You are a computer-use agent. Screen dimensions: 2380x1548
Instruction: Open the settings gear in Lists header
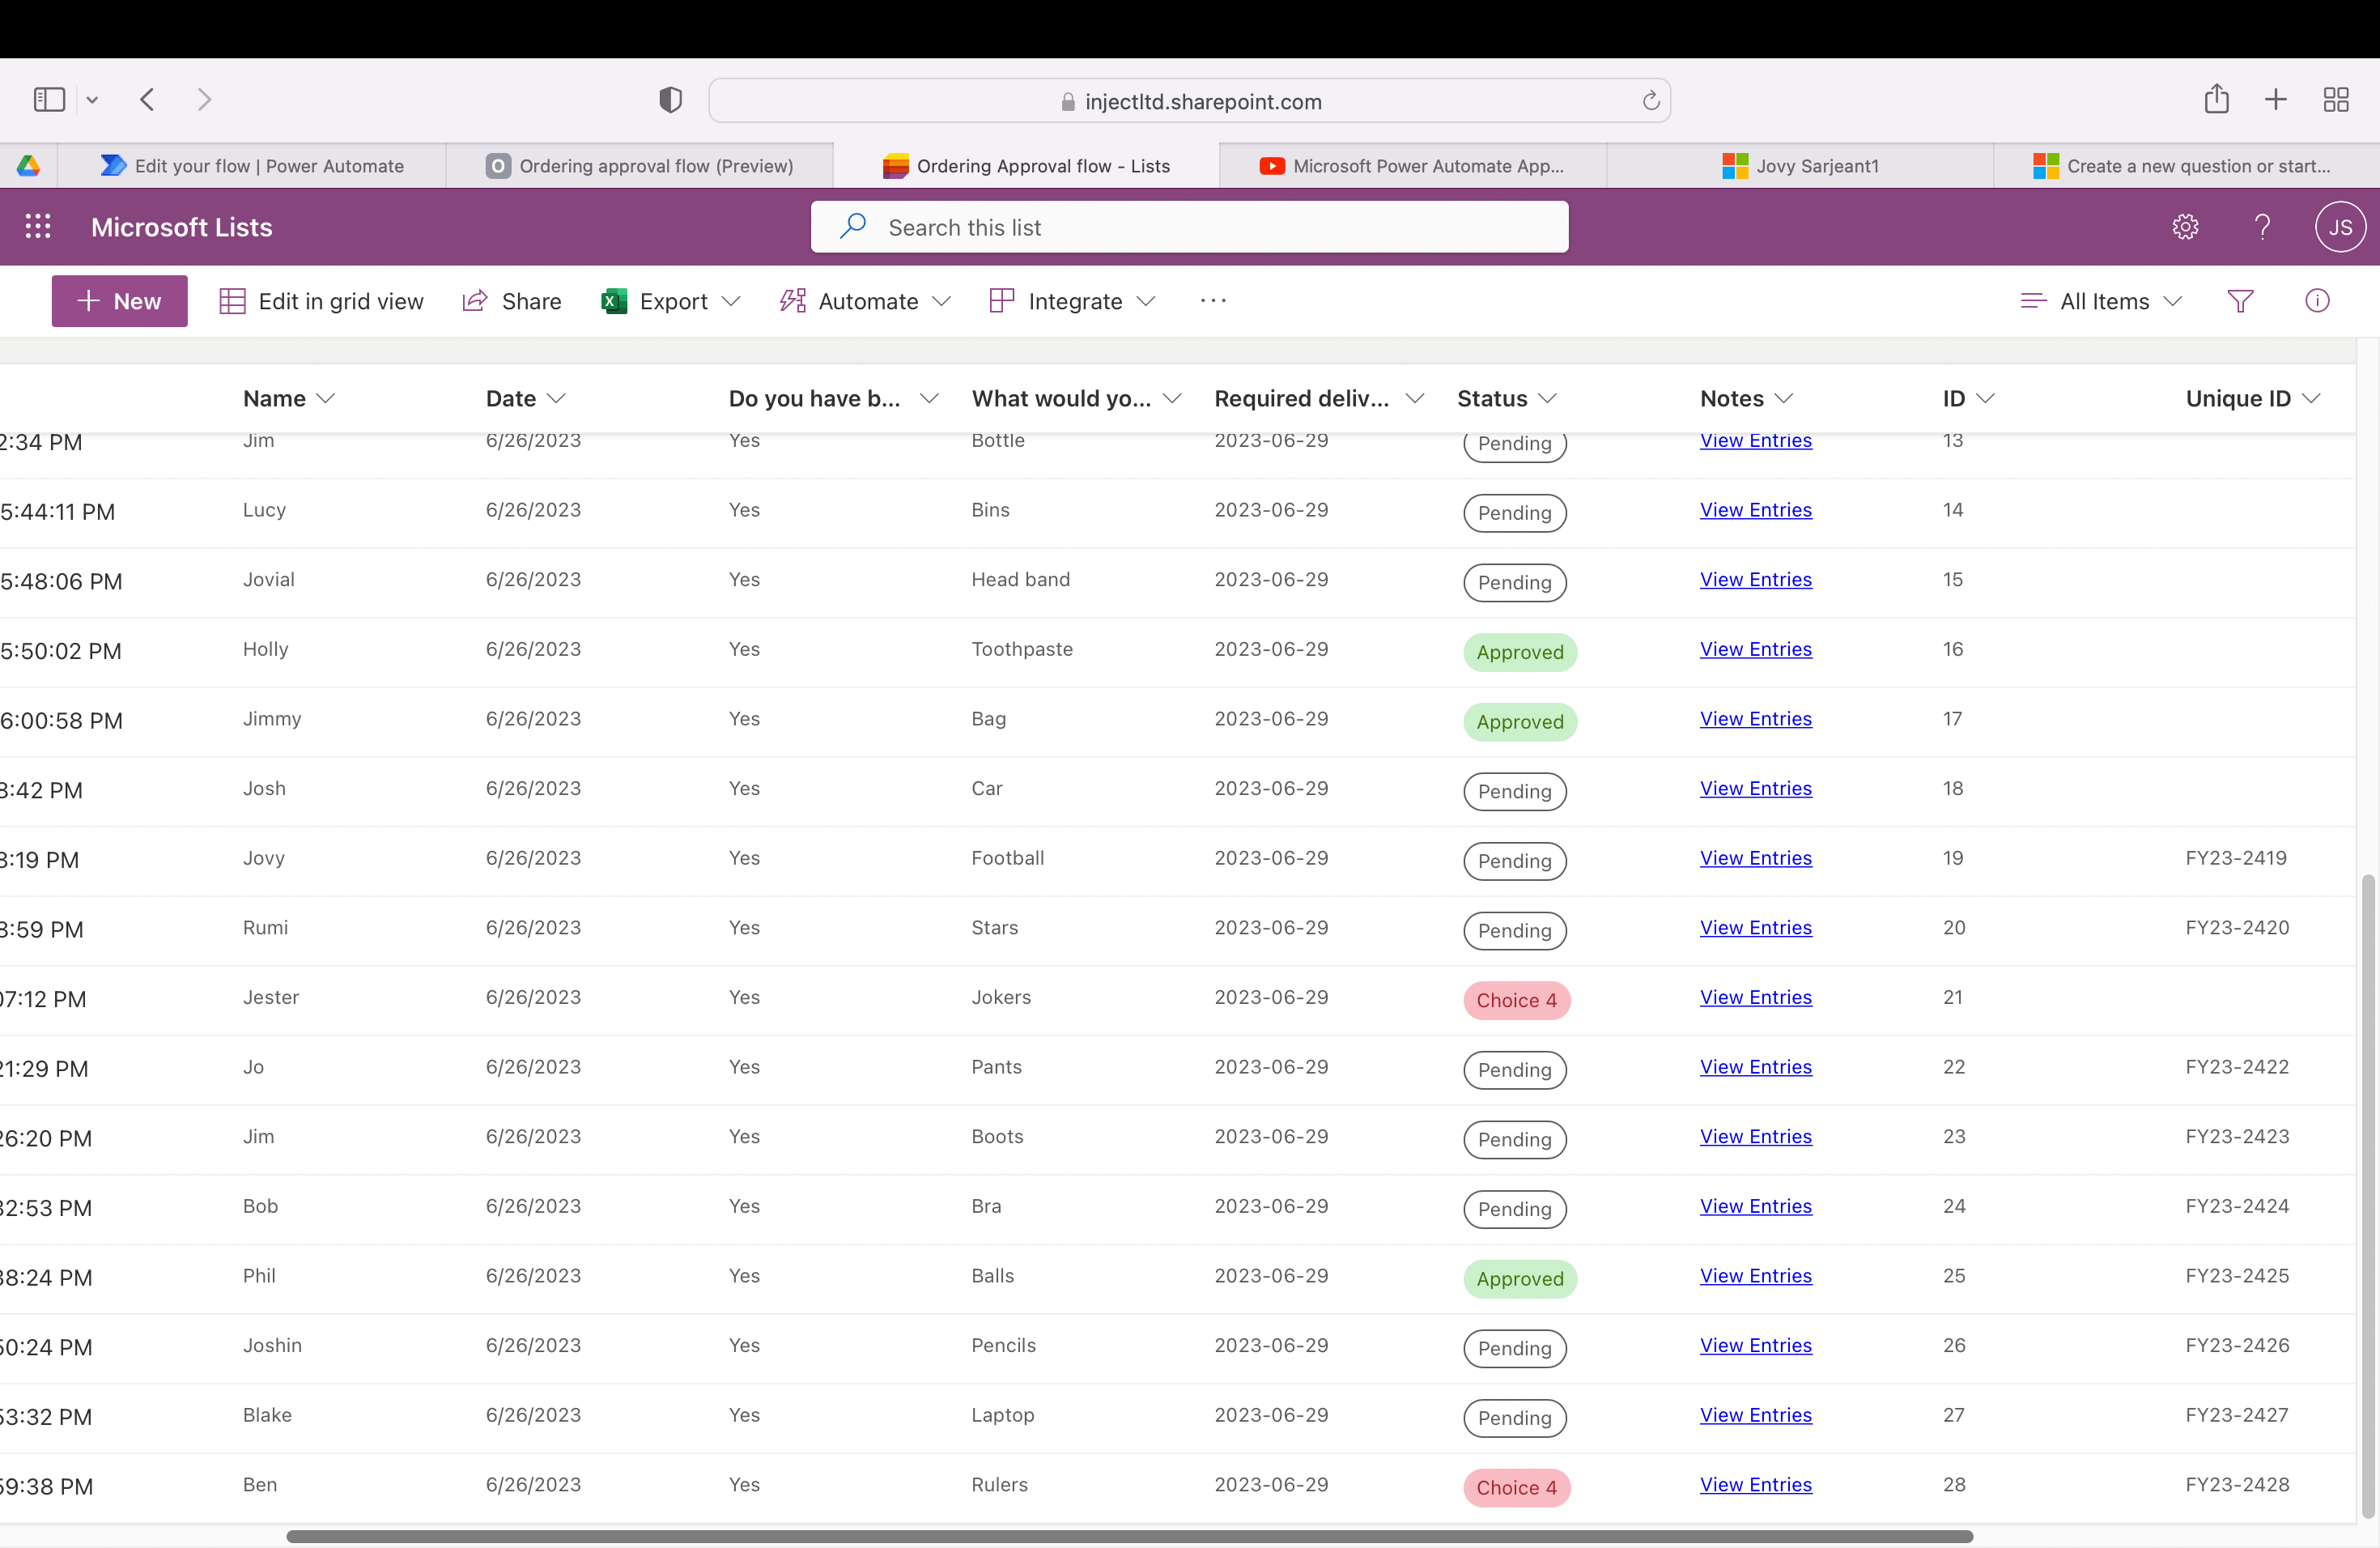(x=2185, y=227)
